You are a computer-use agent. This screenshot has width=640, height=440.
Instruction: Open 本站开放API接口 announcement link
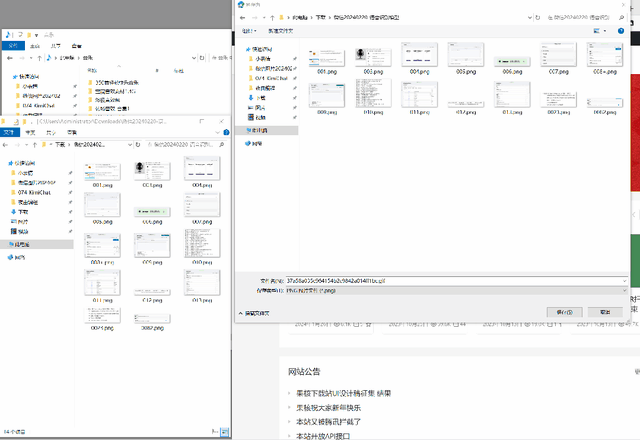tap(323, 436)
